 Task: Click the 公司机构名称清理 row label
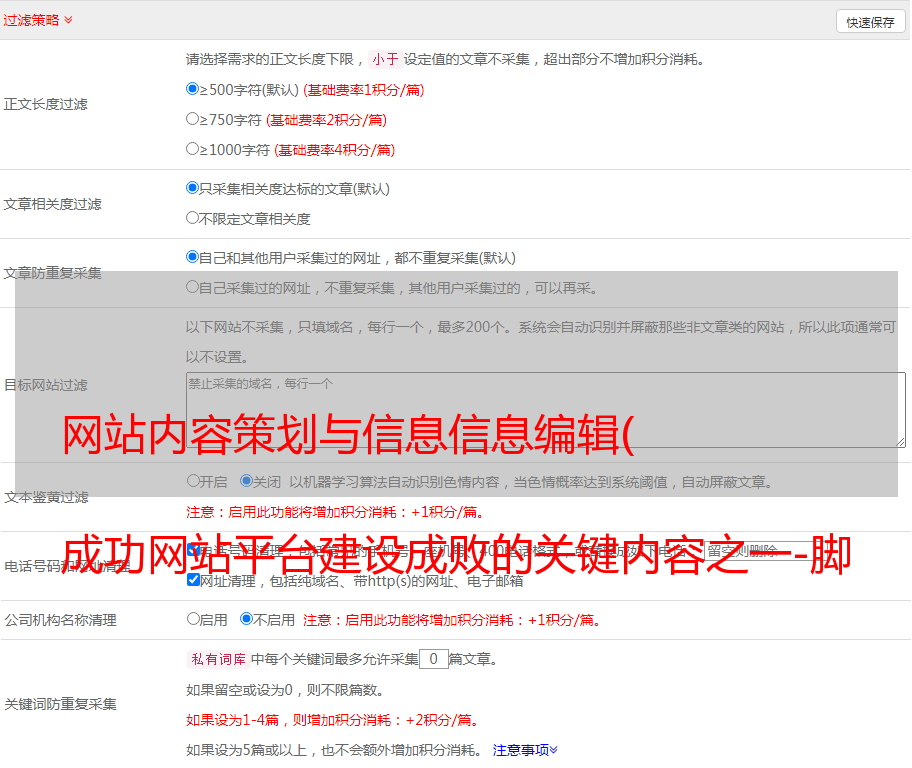click(60, 620)
